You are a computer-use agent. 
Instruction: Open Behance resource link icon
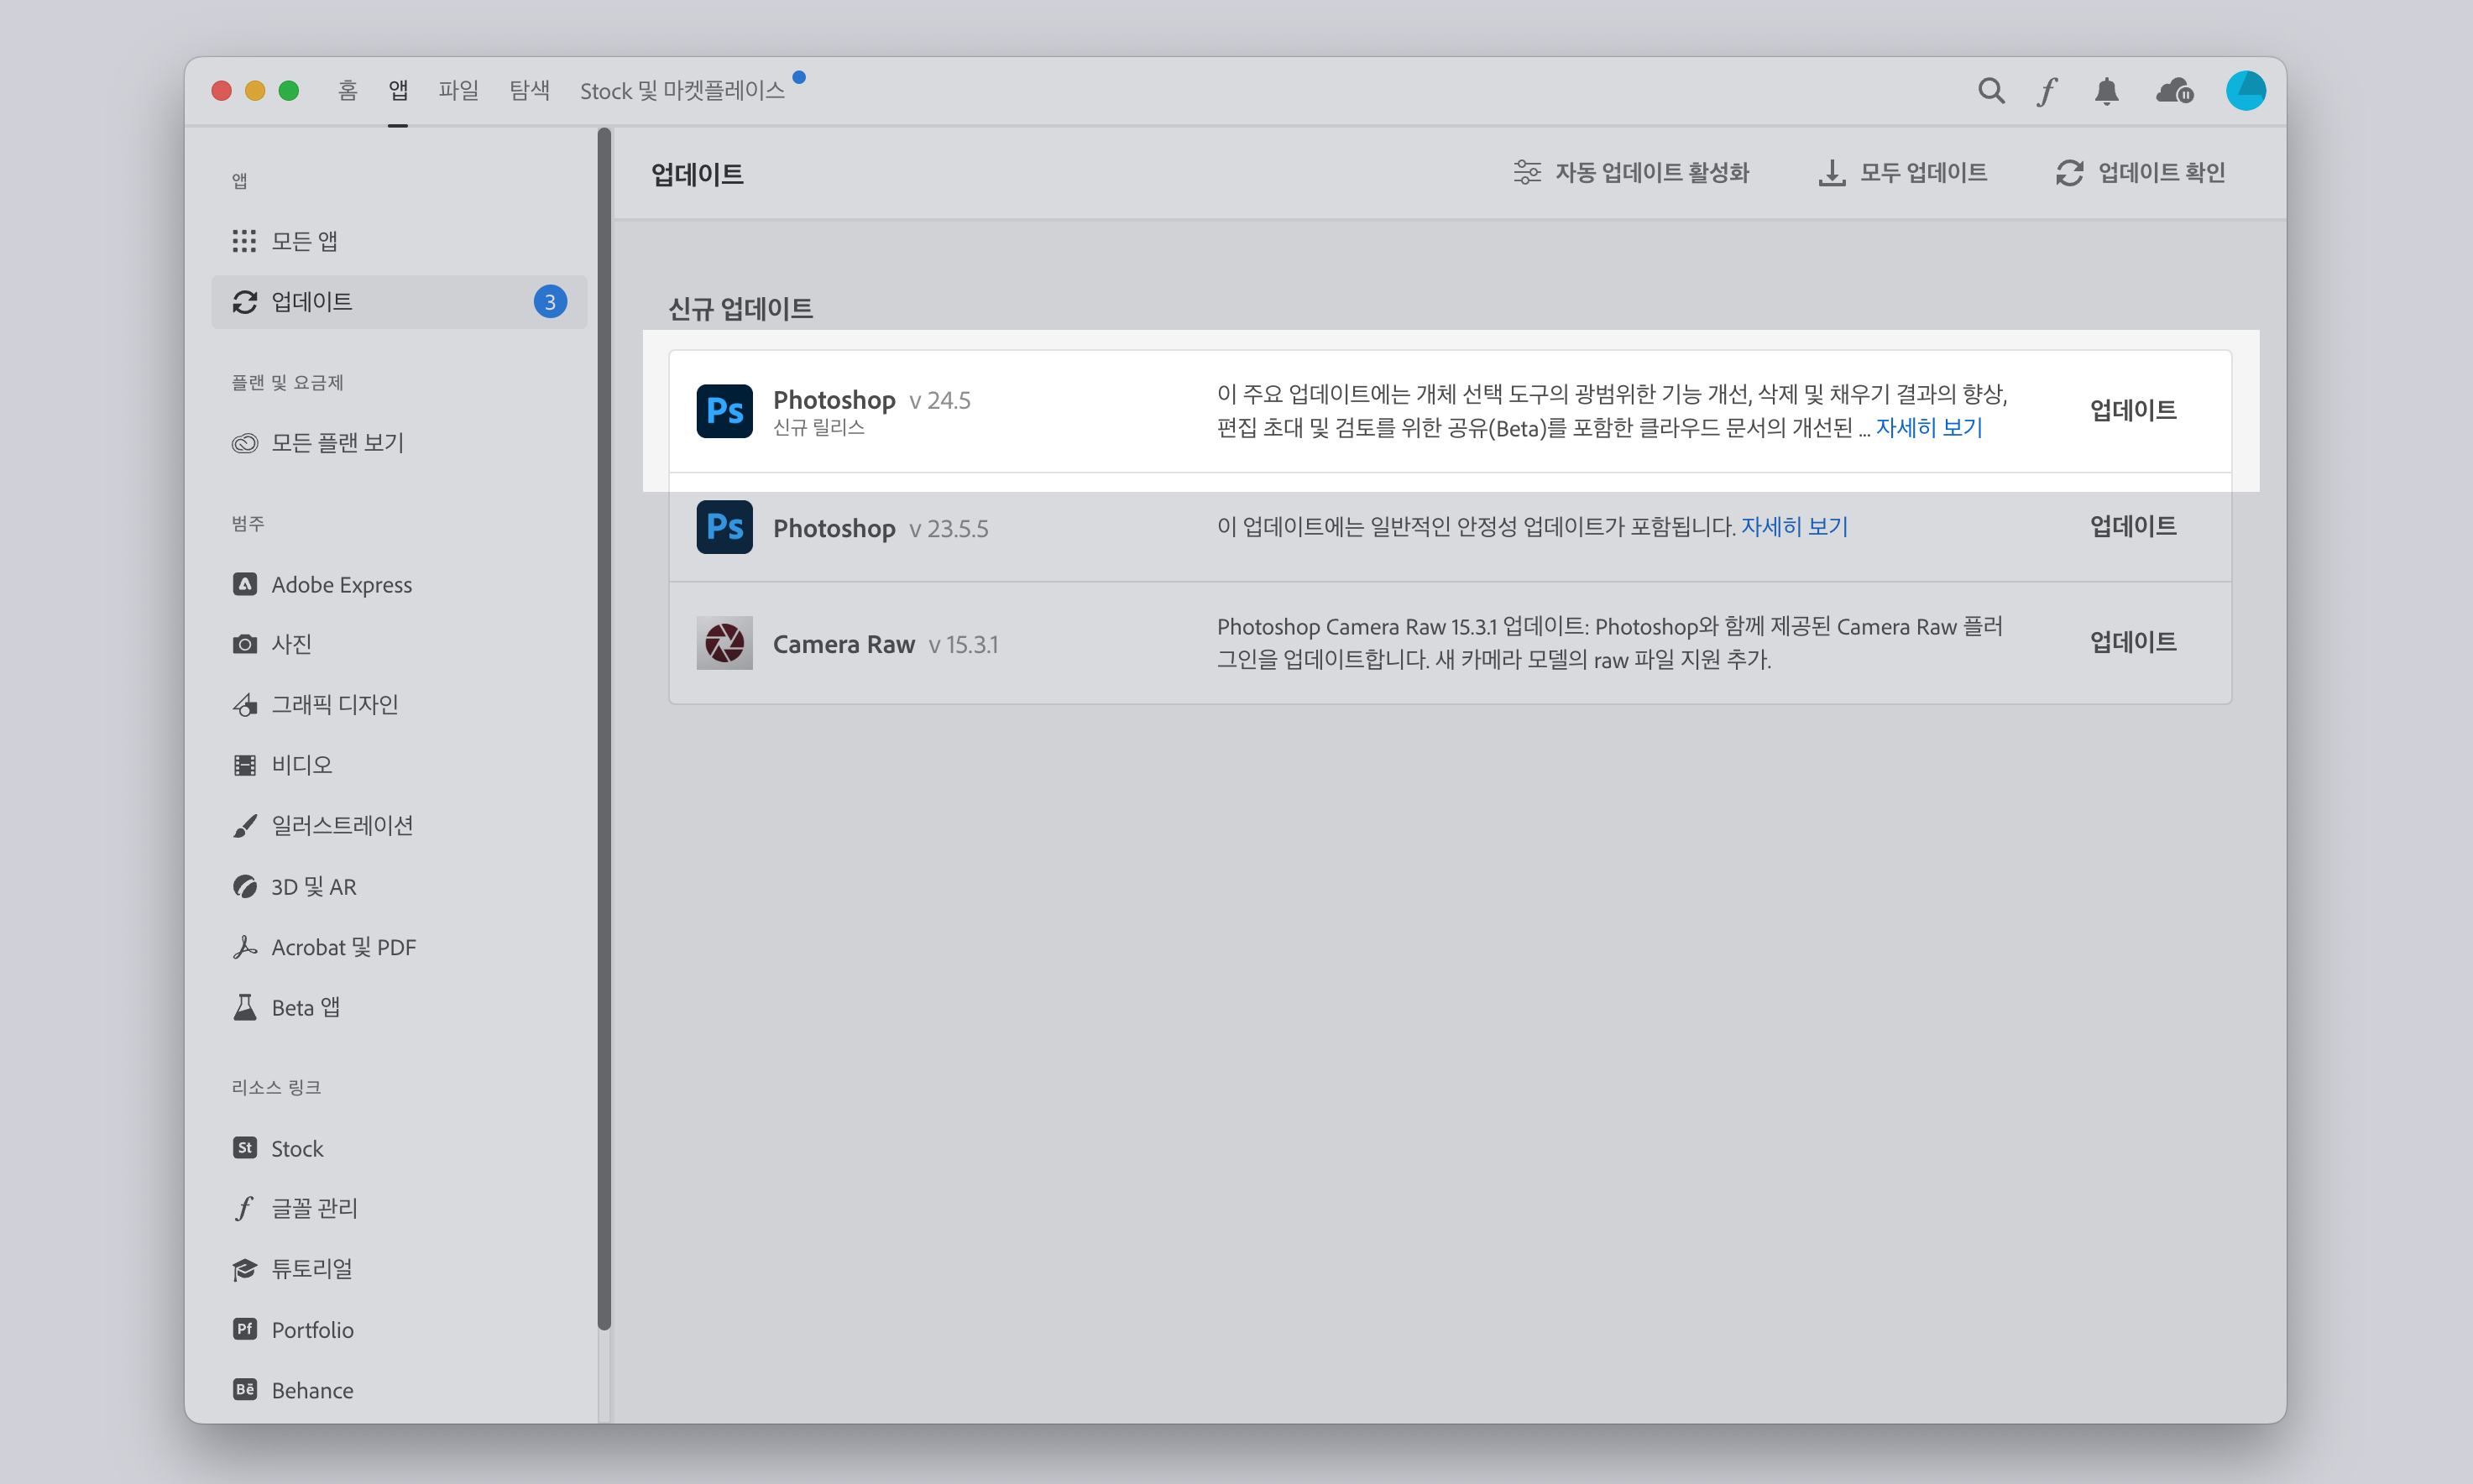244,1389
